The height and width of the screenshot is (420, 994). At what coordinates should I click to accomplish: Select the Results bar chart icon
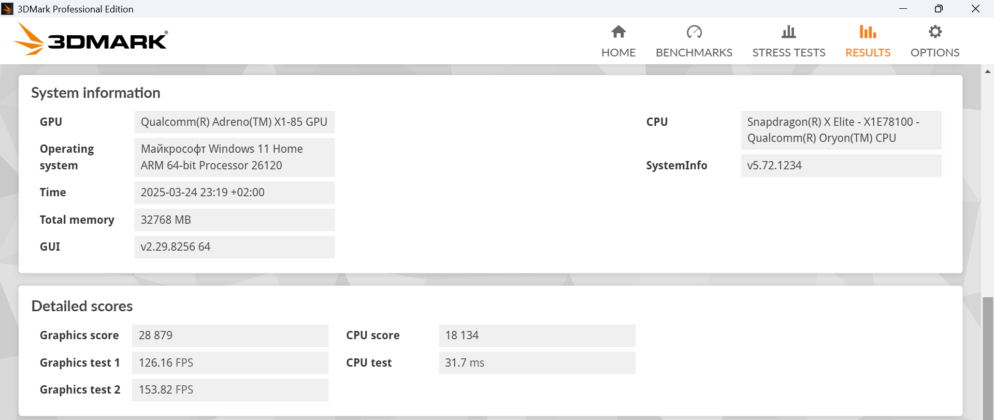867,32
